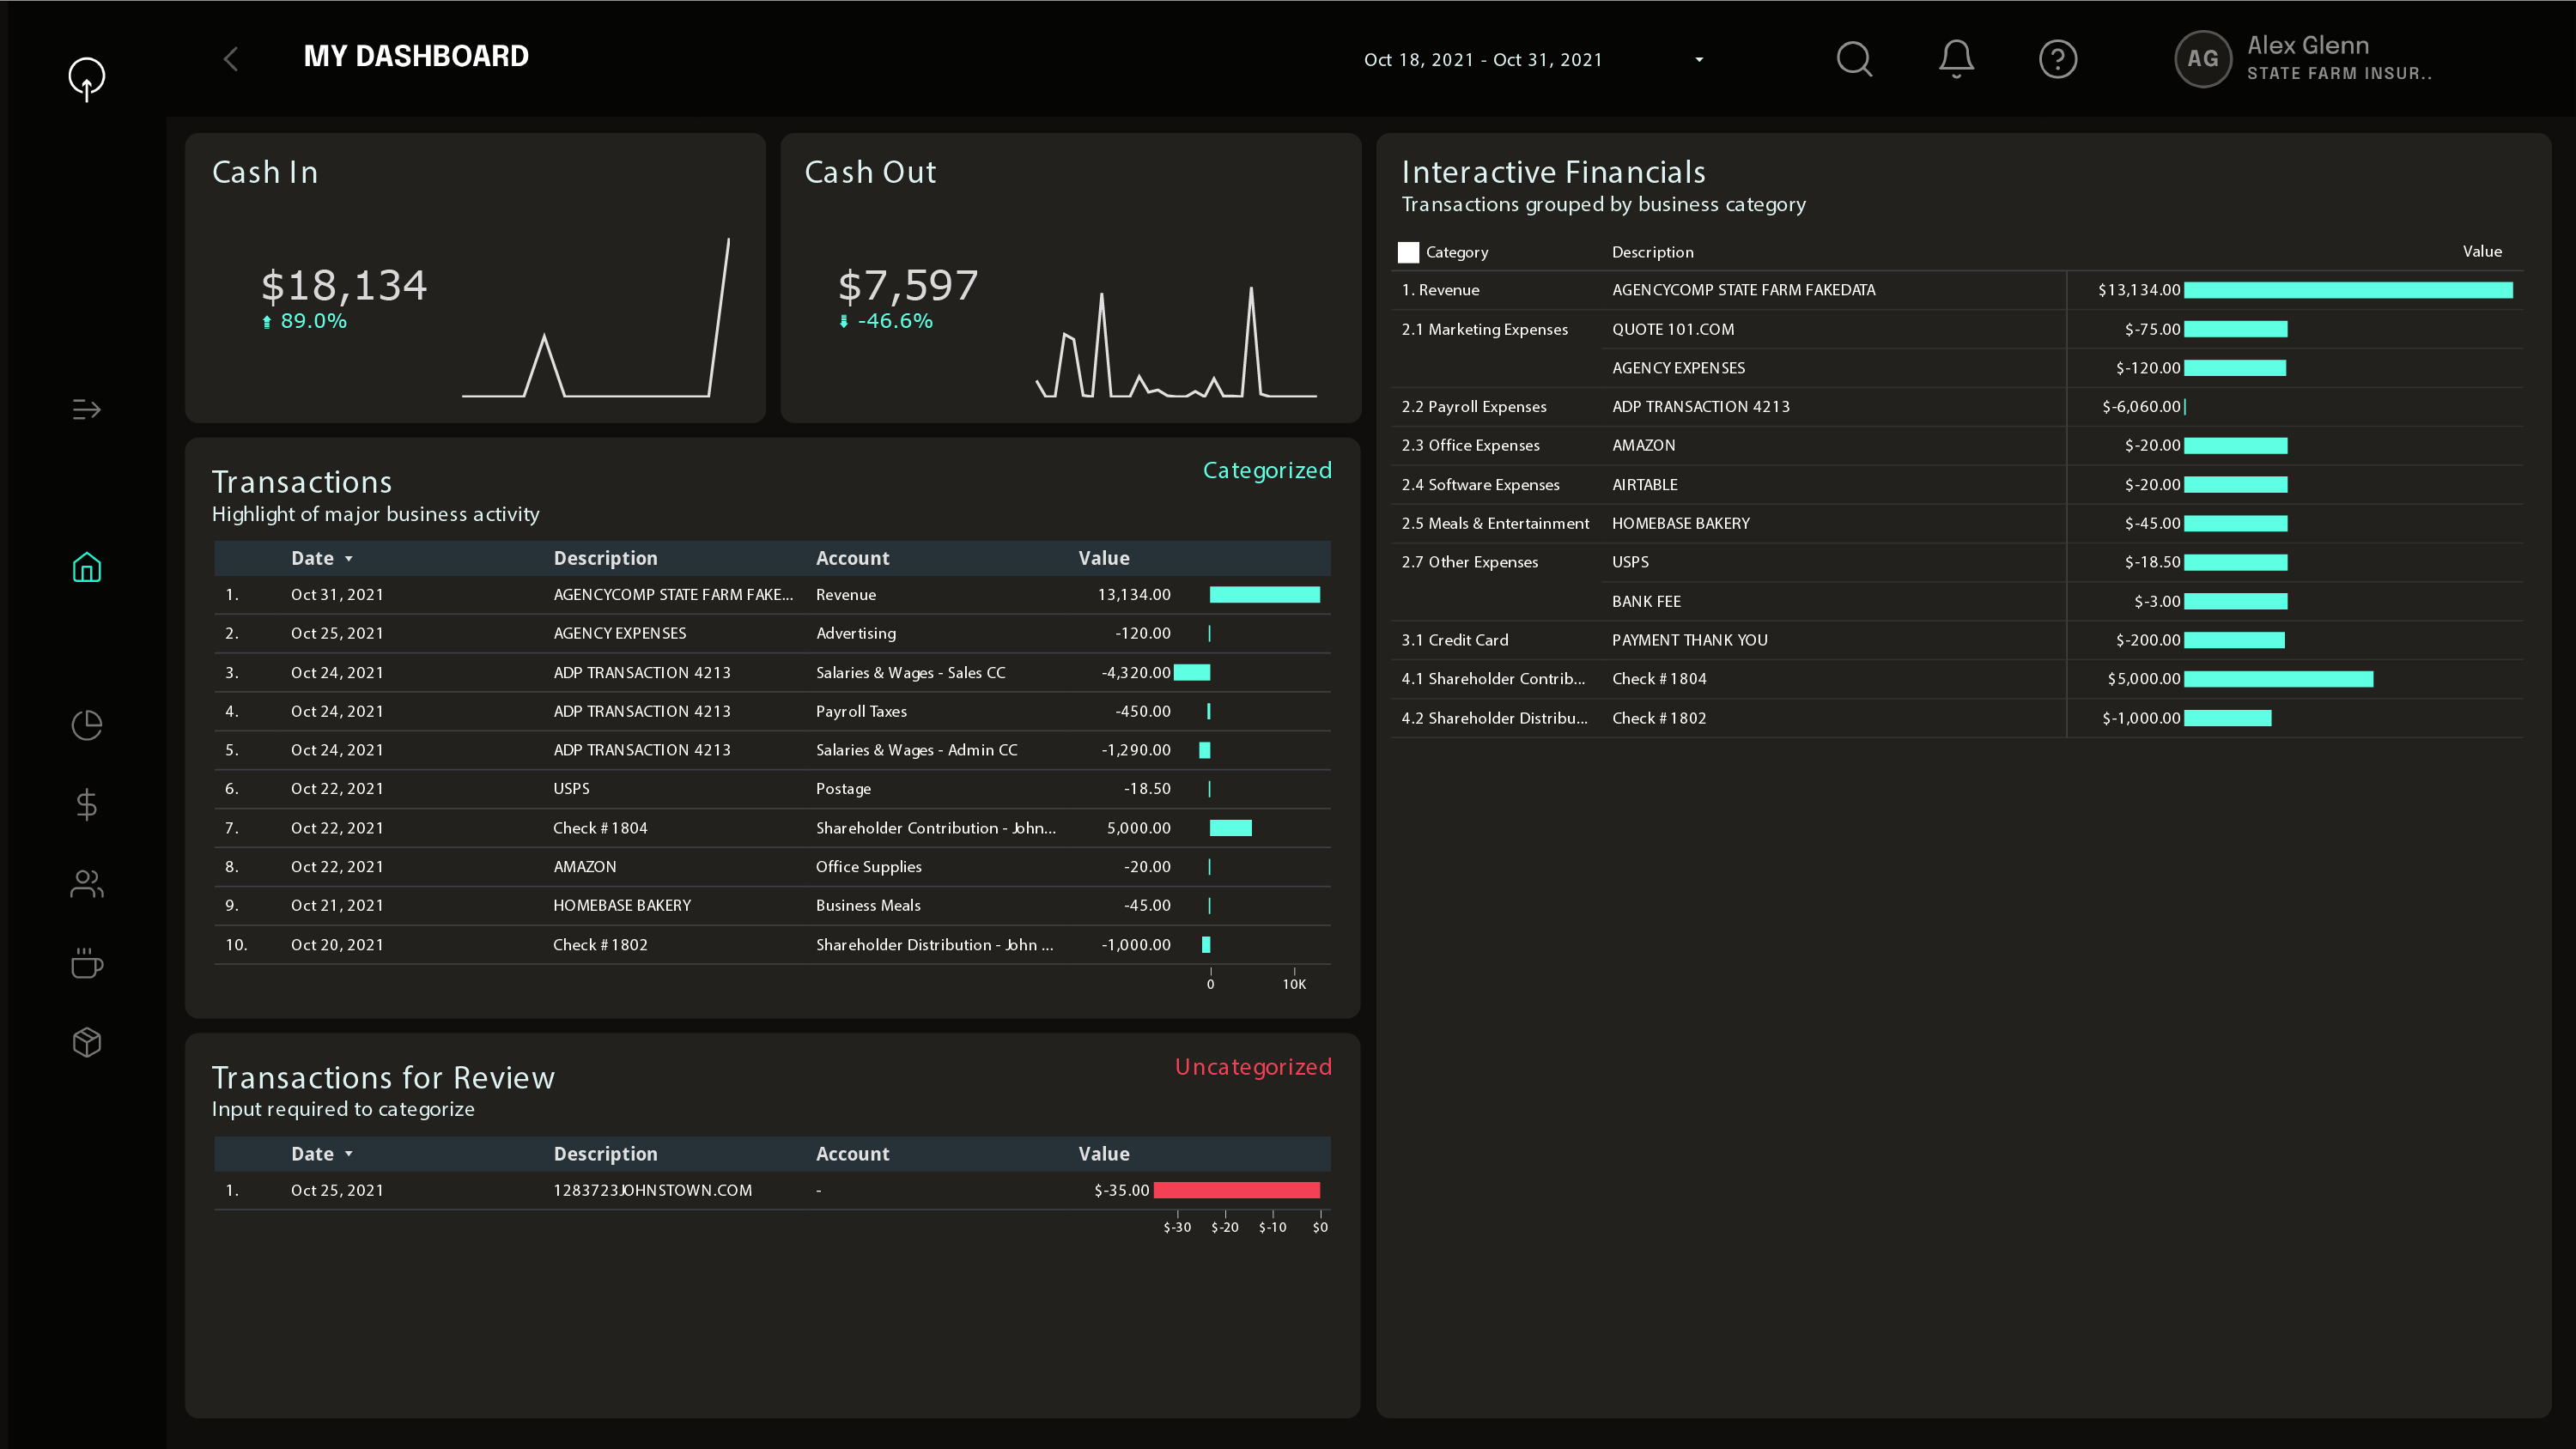Open the date range dropdown arrow
This screenshot has width=2576, height=1449.
pyautogui.click(x=1699, y=60)
